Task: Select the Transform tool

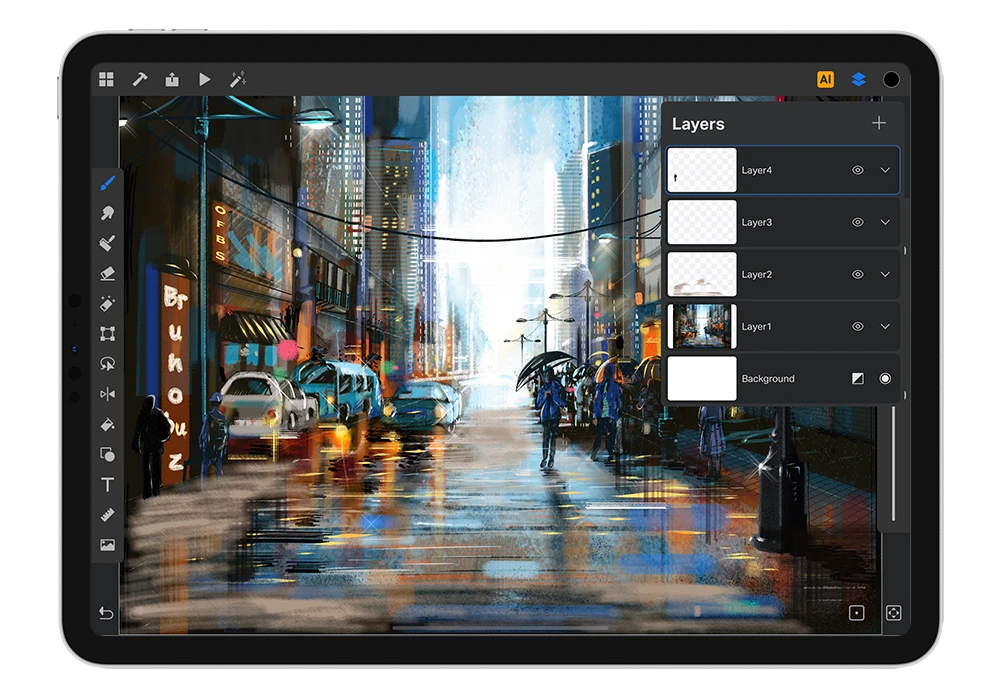Action: click(x=107, y=334)
